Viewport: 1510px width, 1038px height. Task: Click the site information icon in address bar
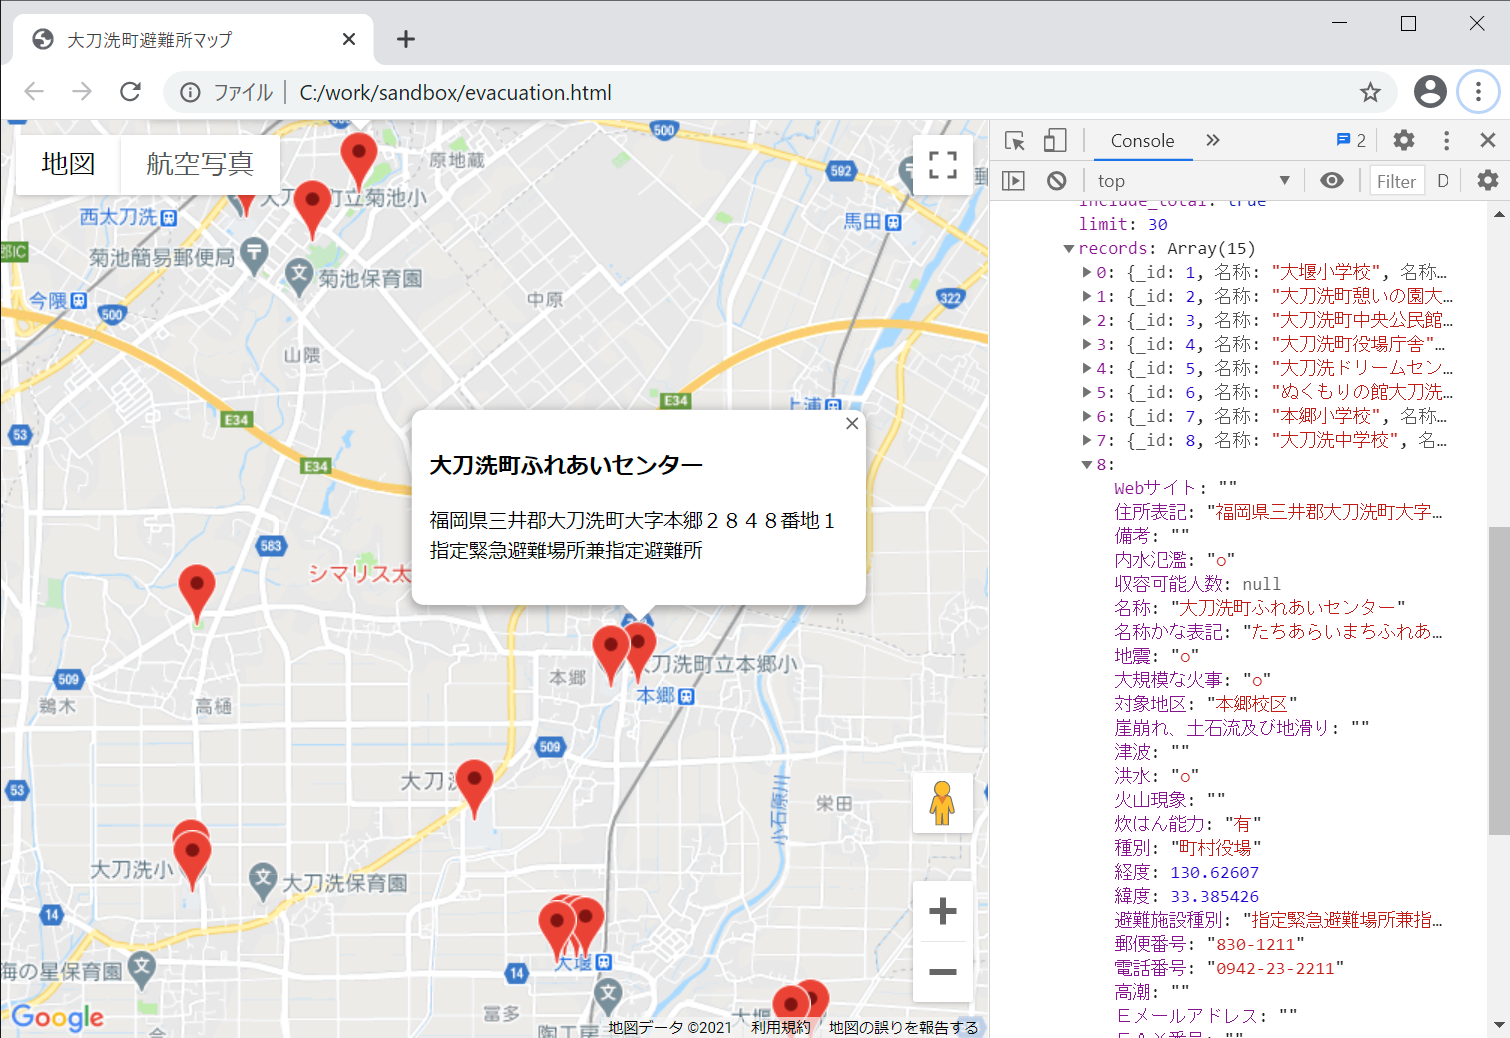click(190, 92)
